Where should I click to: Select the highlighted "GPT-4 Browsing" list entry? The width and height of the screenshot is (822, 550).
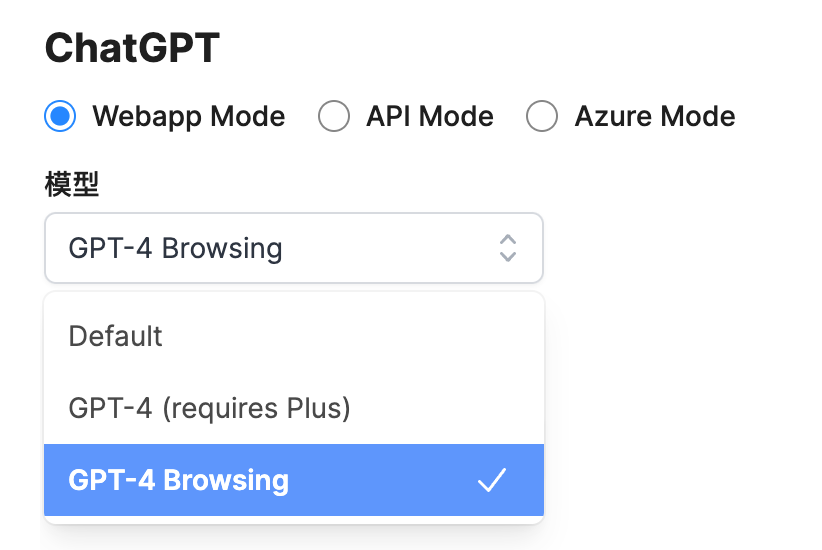pos(179,481)
